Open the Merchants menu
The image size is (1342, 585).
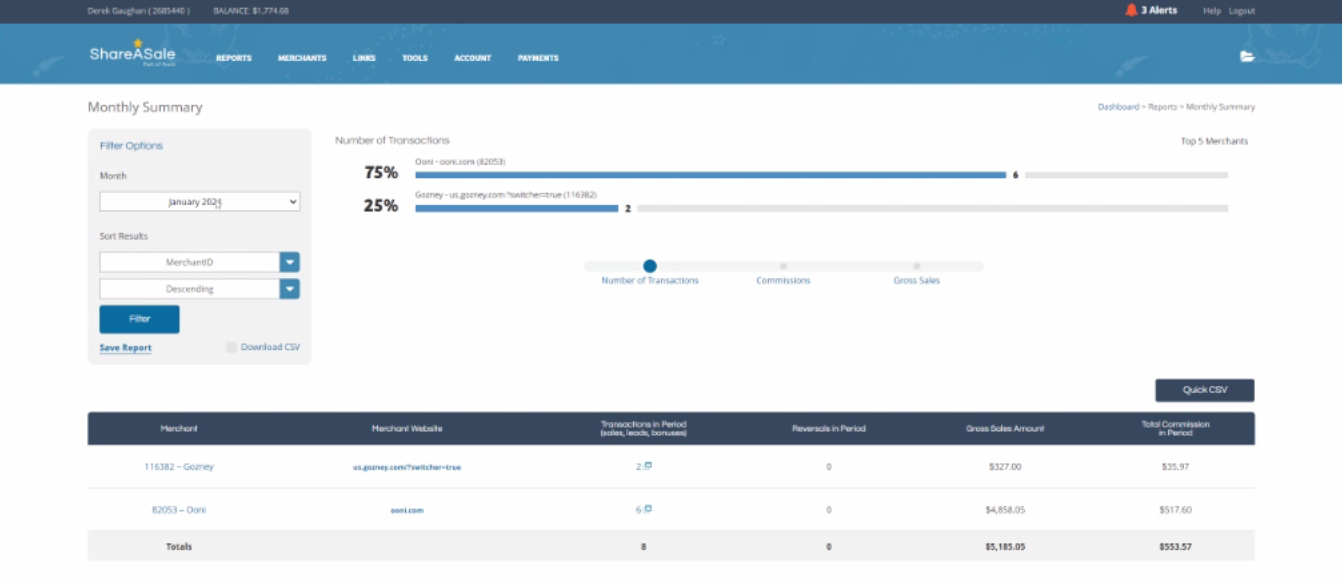[302, 58]
